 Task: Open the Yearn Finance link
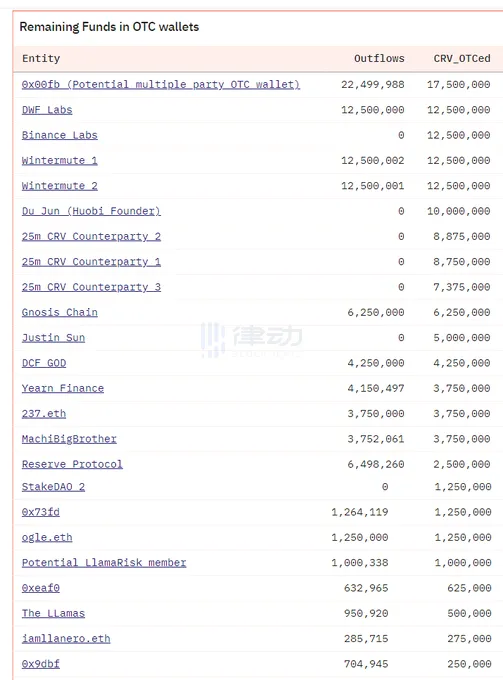coord(63,388)
